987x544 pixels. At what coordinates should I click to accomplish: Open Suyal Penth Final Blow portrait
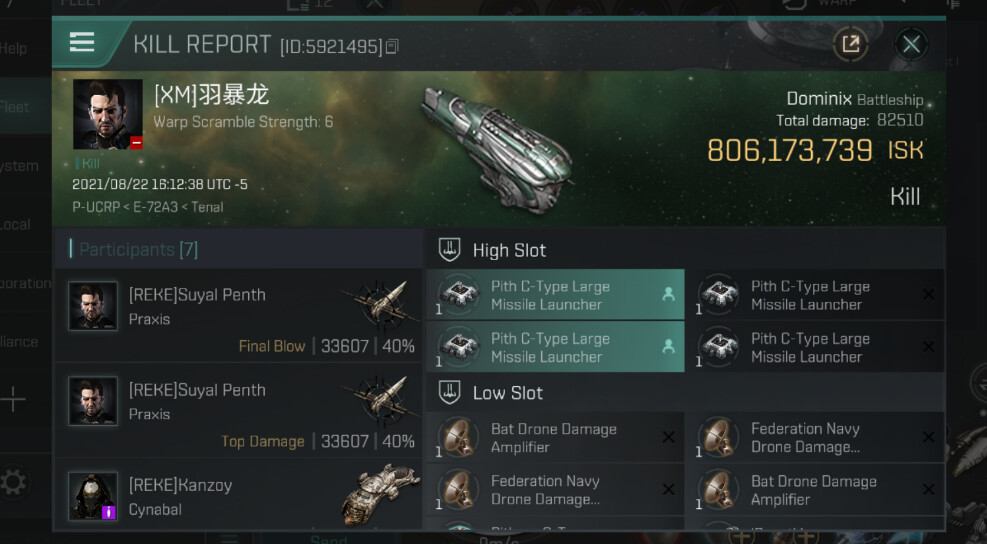click(x=92, y=307)
